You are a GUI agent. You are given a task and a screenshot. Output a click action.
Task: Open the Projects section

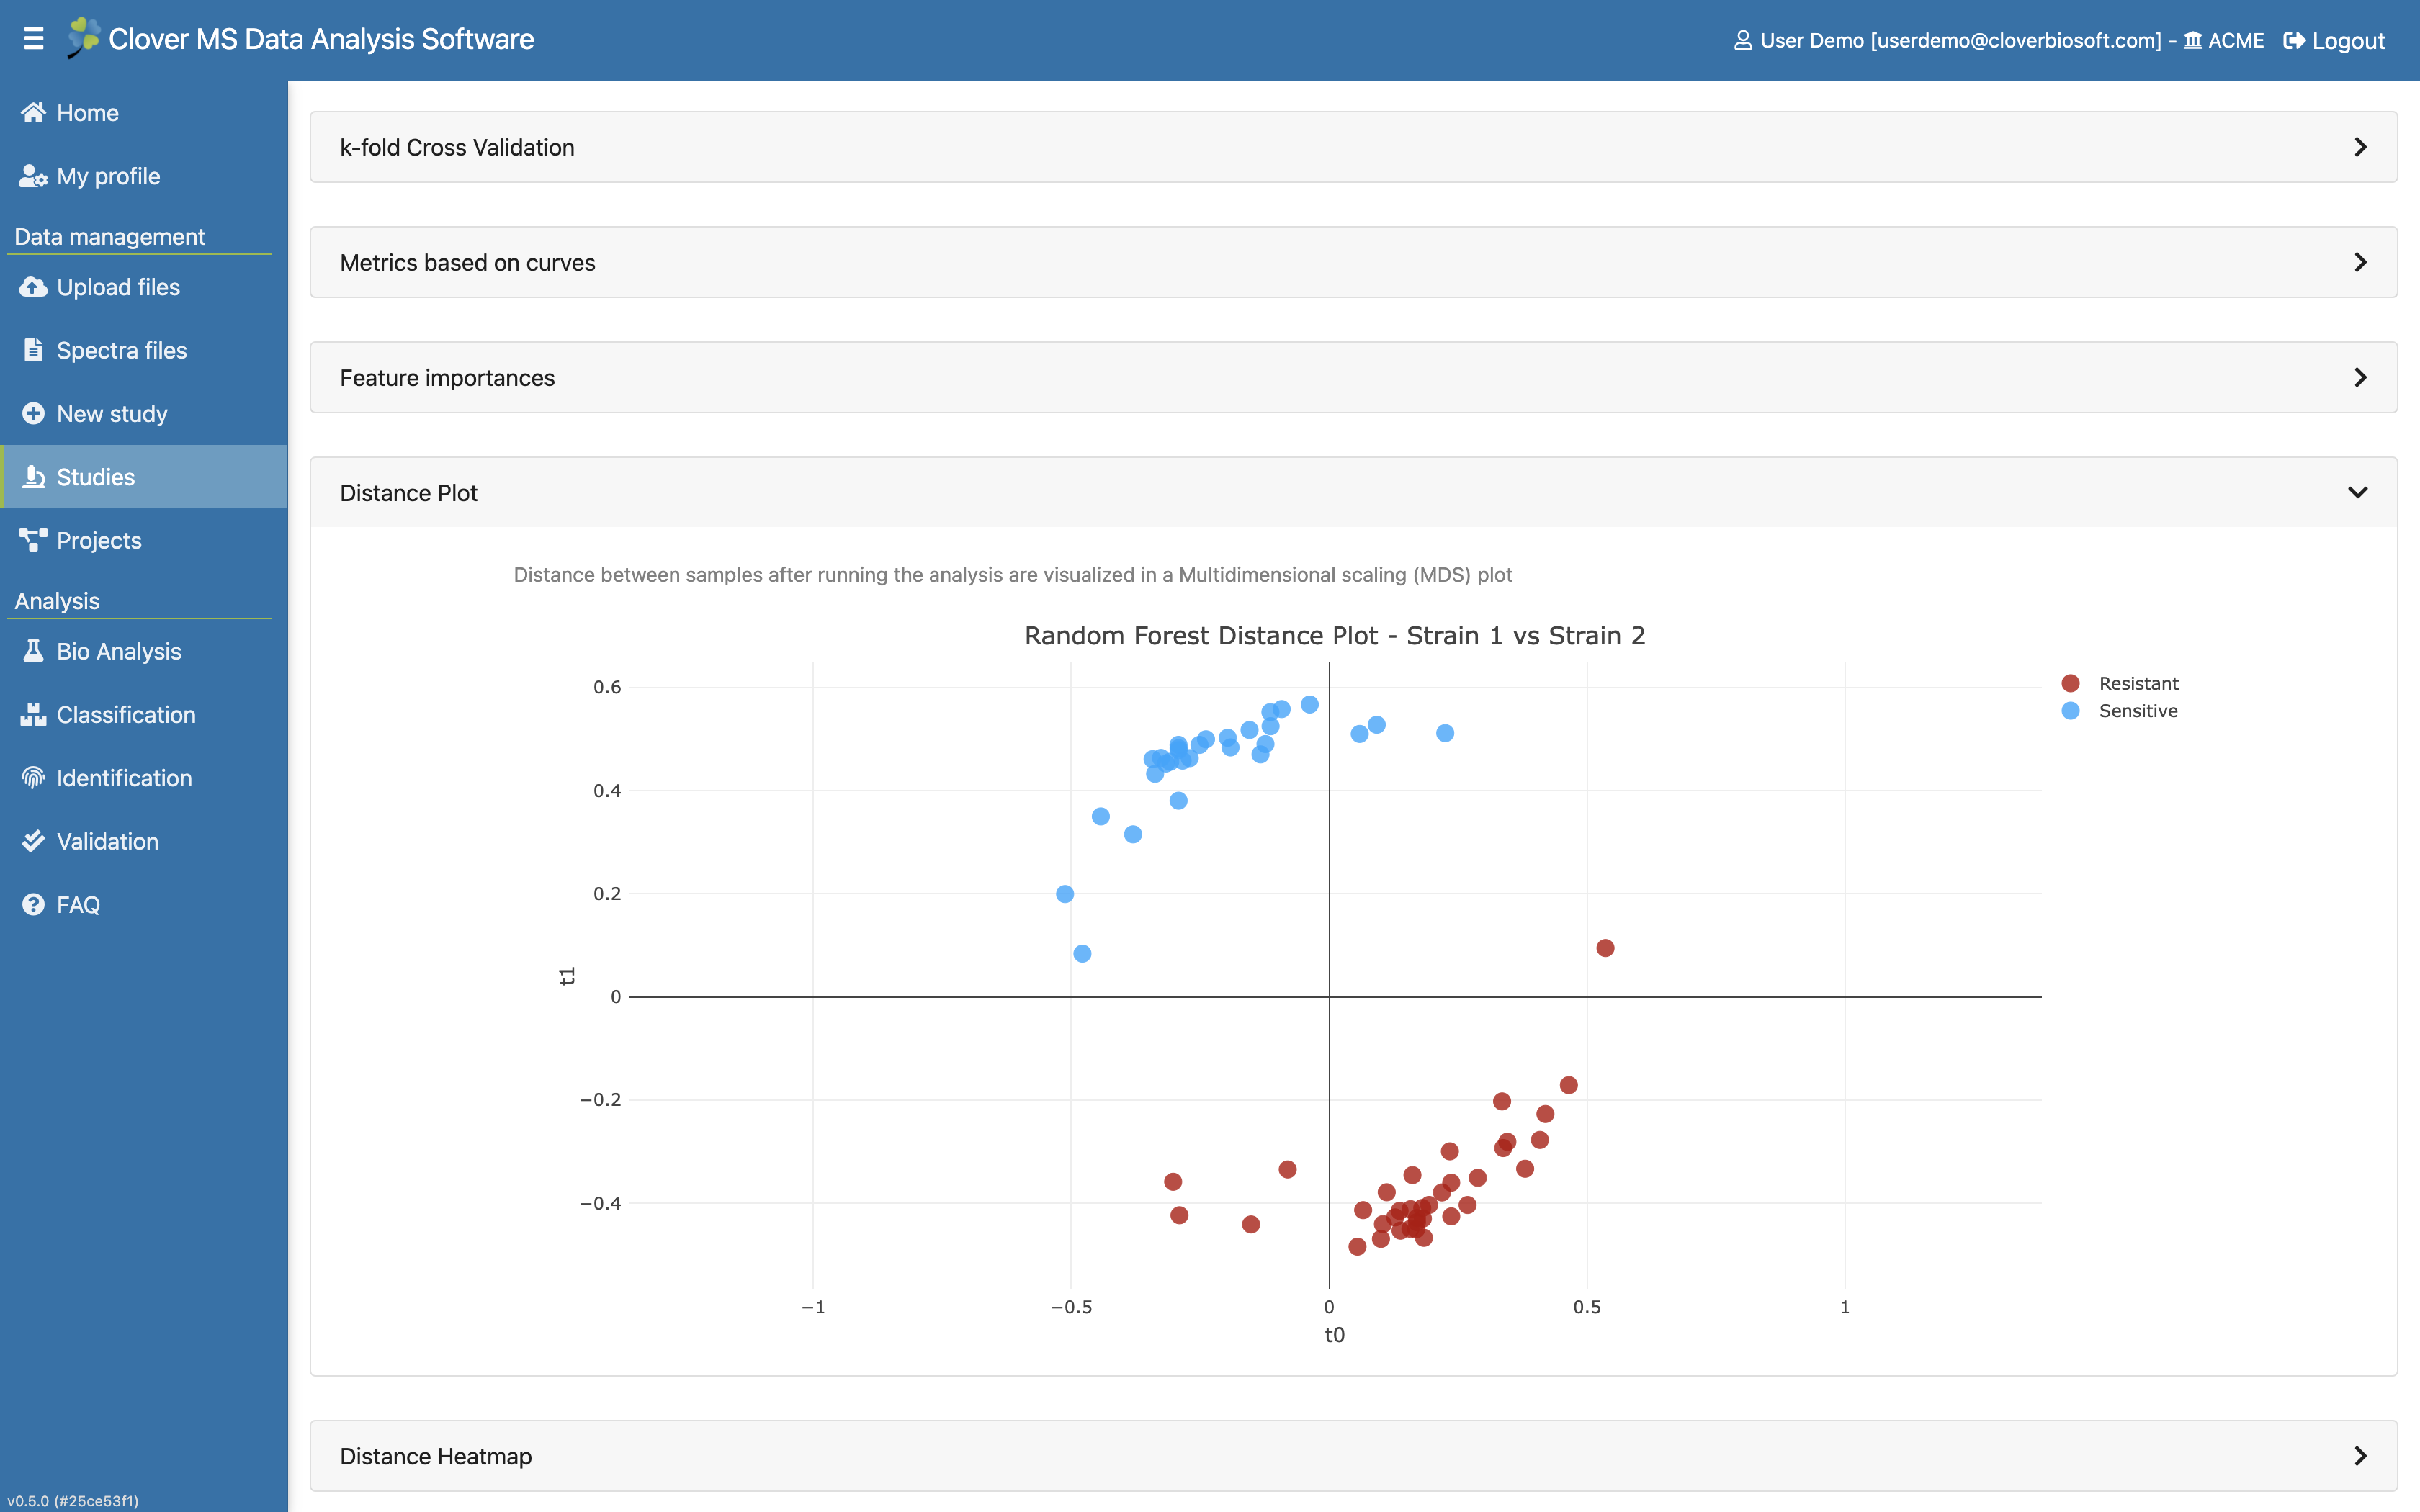[144, 540]
